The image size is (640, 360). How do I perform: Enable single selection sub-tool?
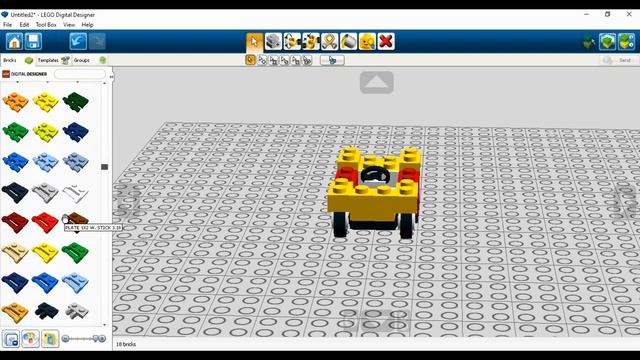tap(251, 60)
